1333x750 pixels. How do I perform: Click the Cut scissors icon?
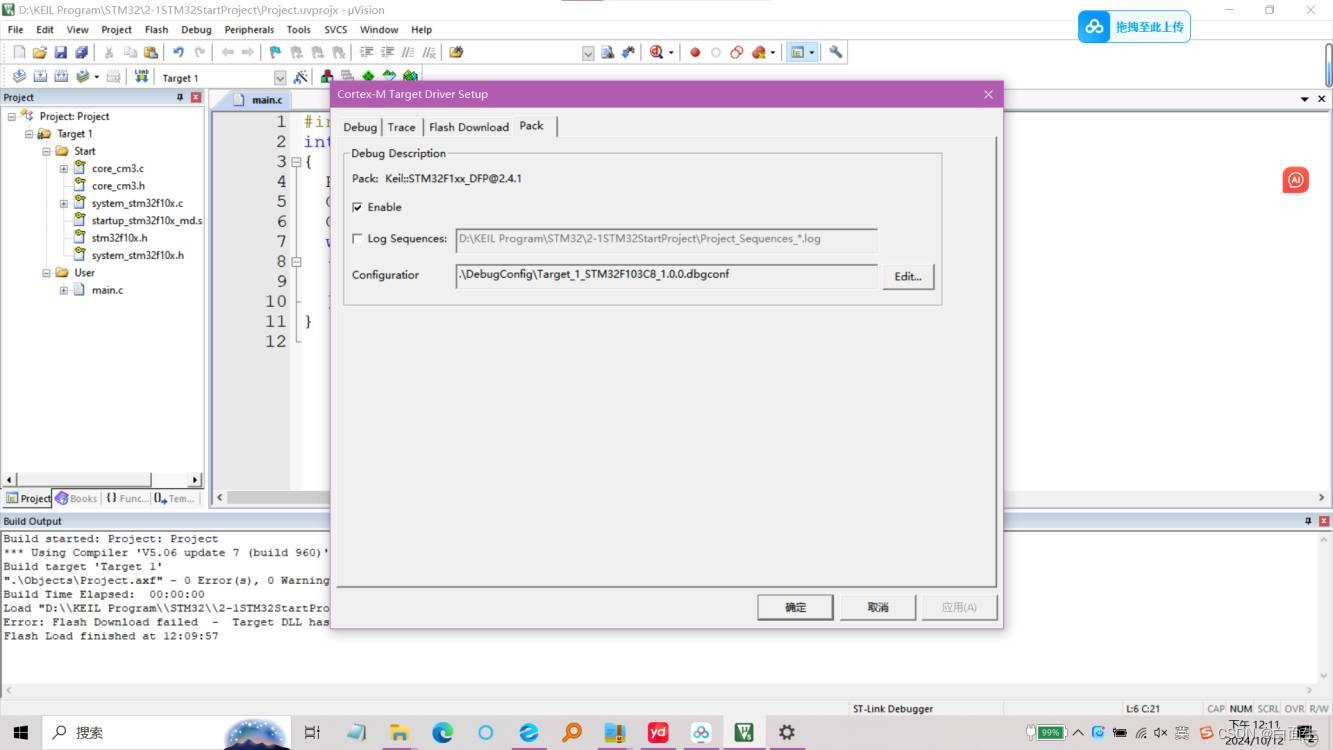tap(109, 52)
